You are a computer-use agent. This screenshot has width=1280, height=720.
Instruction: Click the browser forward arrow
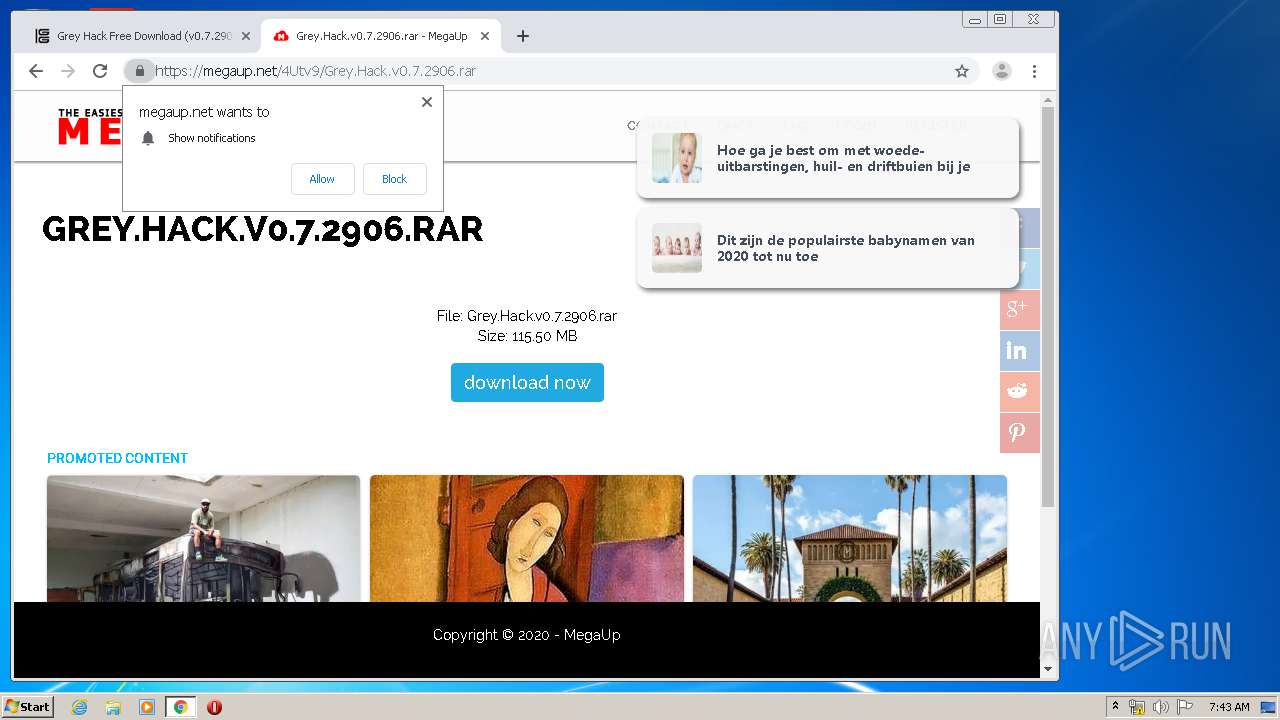(68, 71)
